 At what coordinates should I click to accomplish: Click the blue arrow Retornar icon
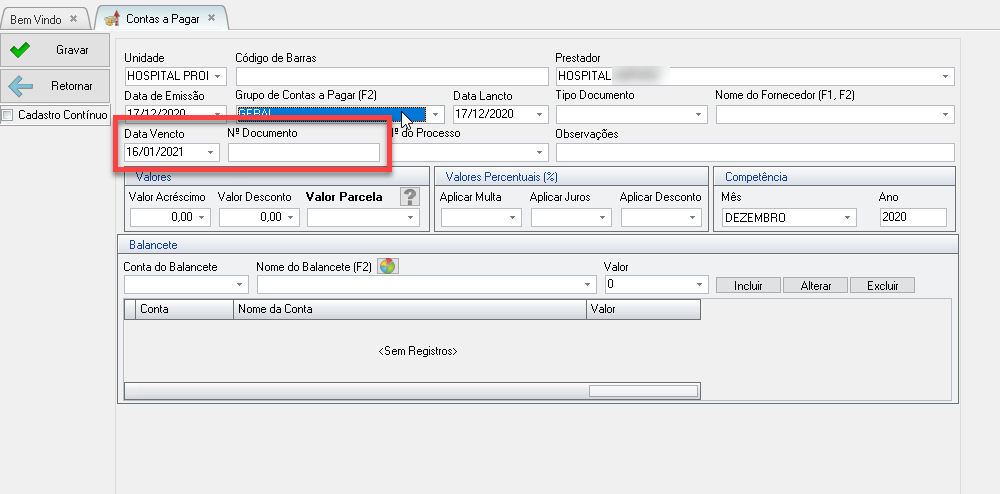point(20,86)
